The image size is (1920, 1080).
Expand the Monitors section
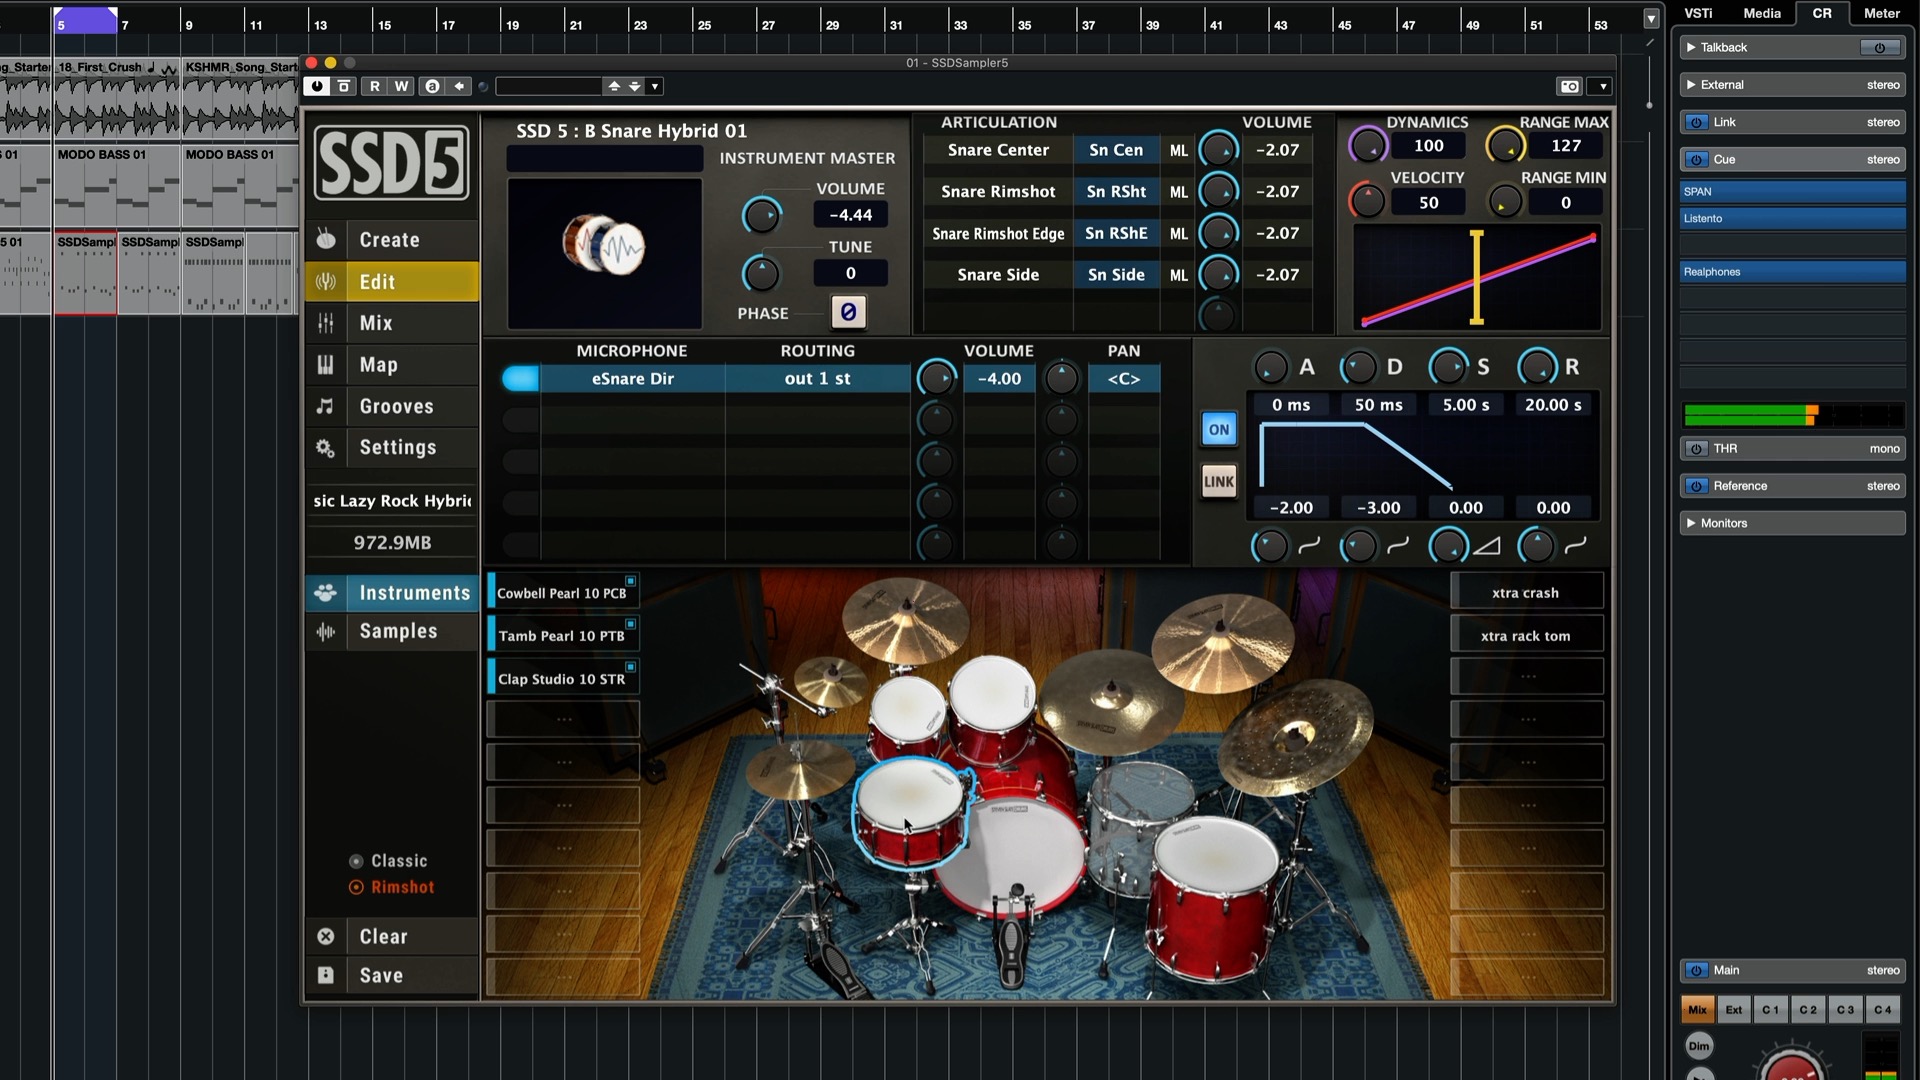(1691, 523)
